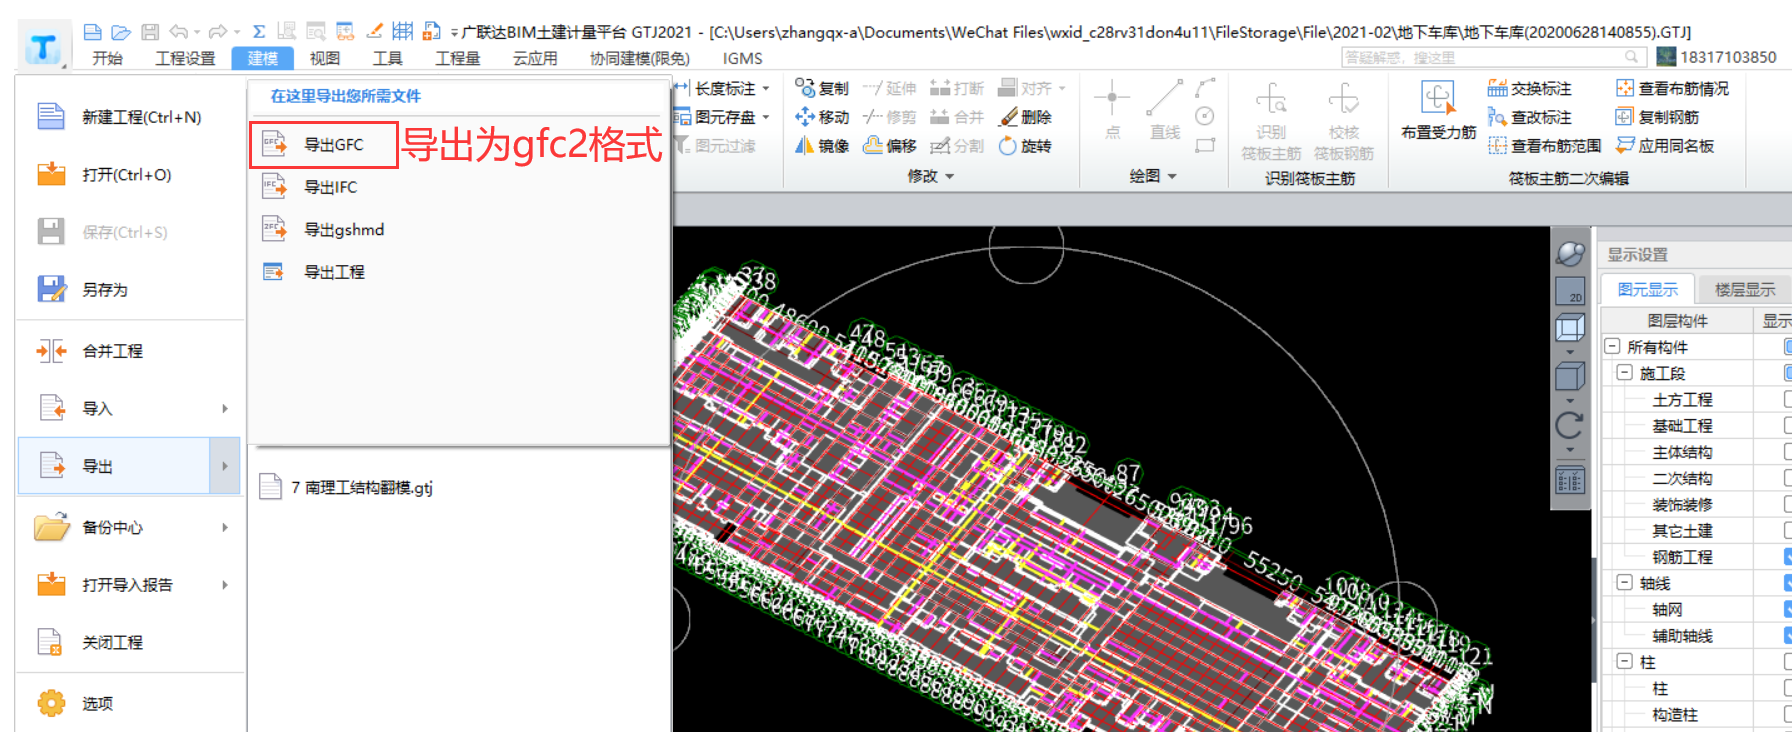Click the grid axis icon in quick access toolbar
Screen dimensions: 1792x732
pyautogui.click(x=403, y=32)
